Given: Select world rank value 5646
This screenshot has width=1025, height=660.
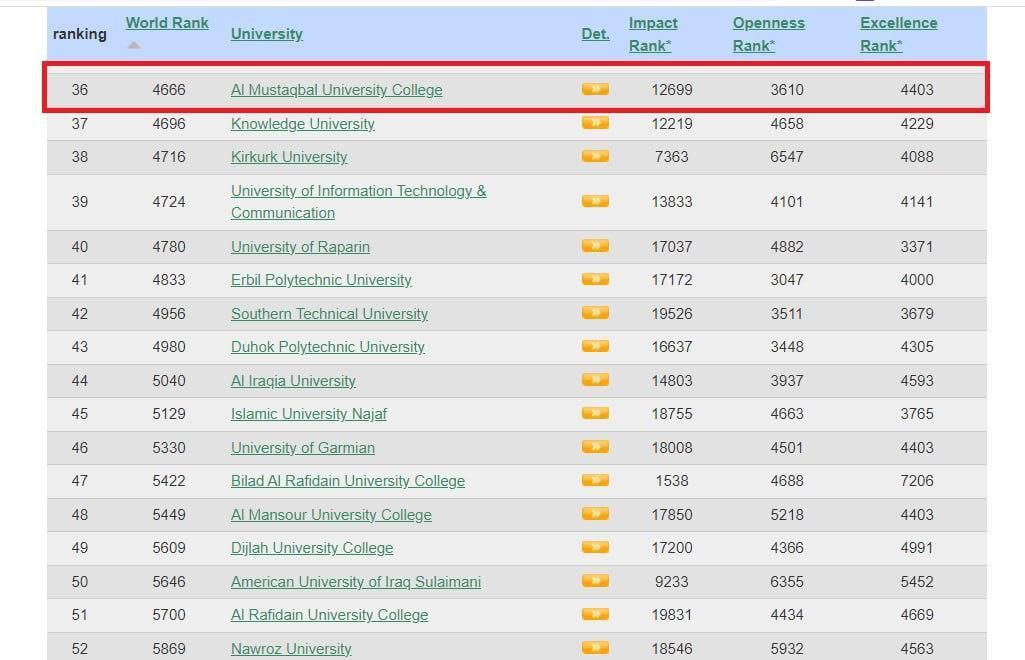Looking at the screenshot, I should pyautogui.click(x=169, y=582).
